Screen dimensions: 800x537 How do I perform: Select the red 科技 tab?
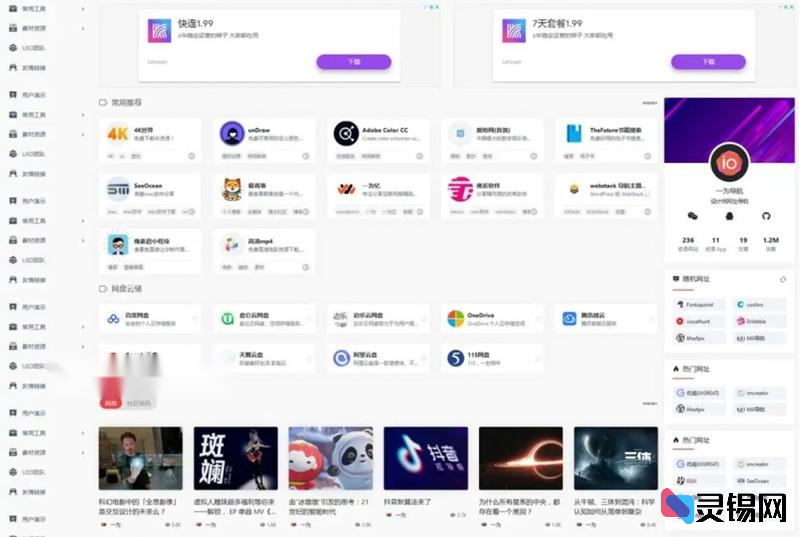coord(111,403)
